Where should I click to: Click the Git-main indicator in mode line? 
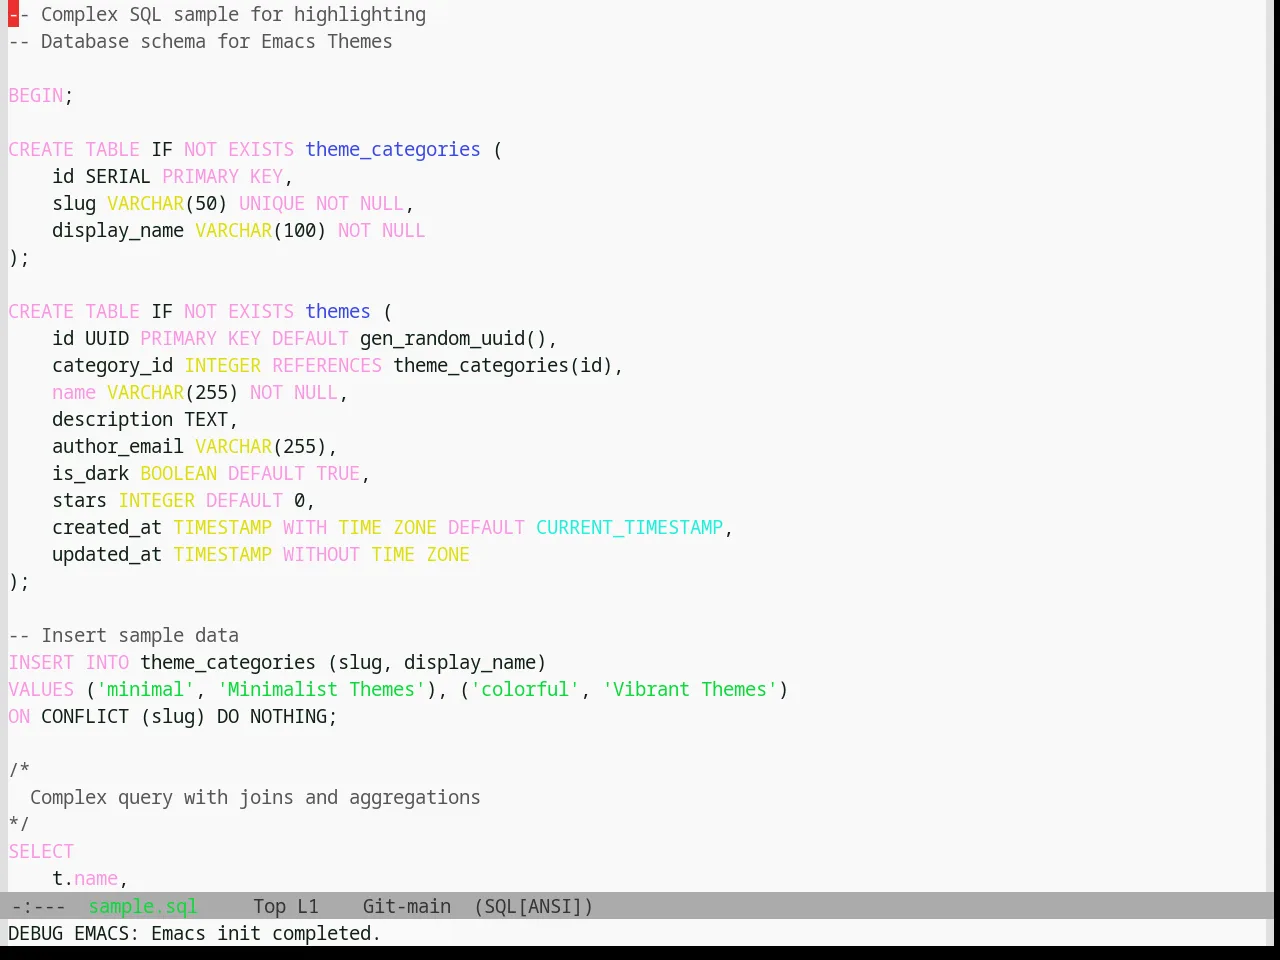pos(406,906)
